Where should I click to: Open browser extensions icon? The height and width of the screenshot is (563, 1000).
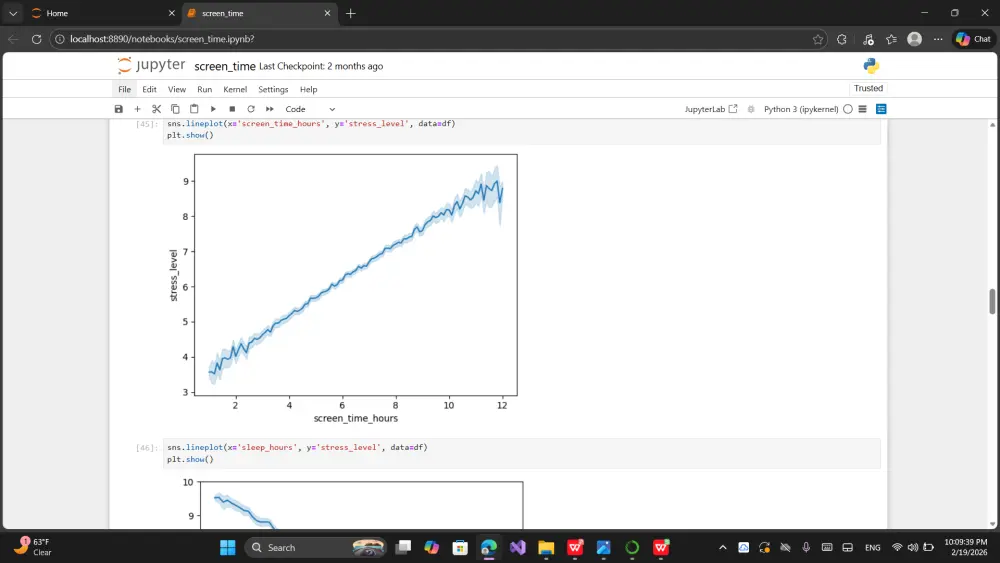842,39
